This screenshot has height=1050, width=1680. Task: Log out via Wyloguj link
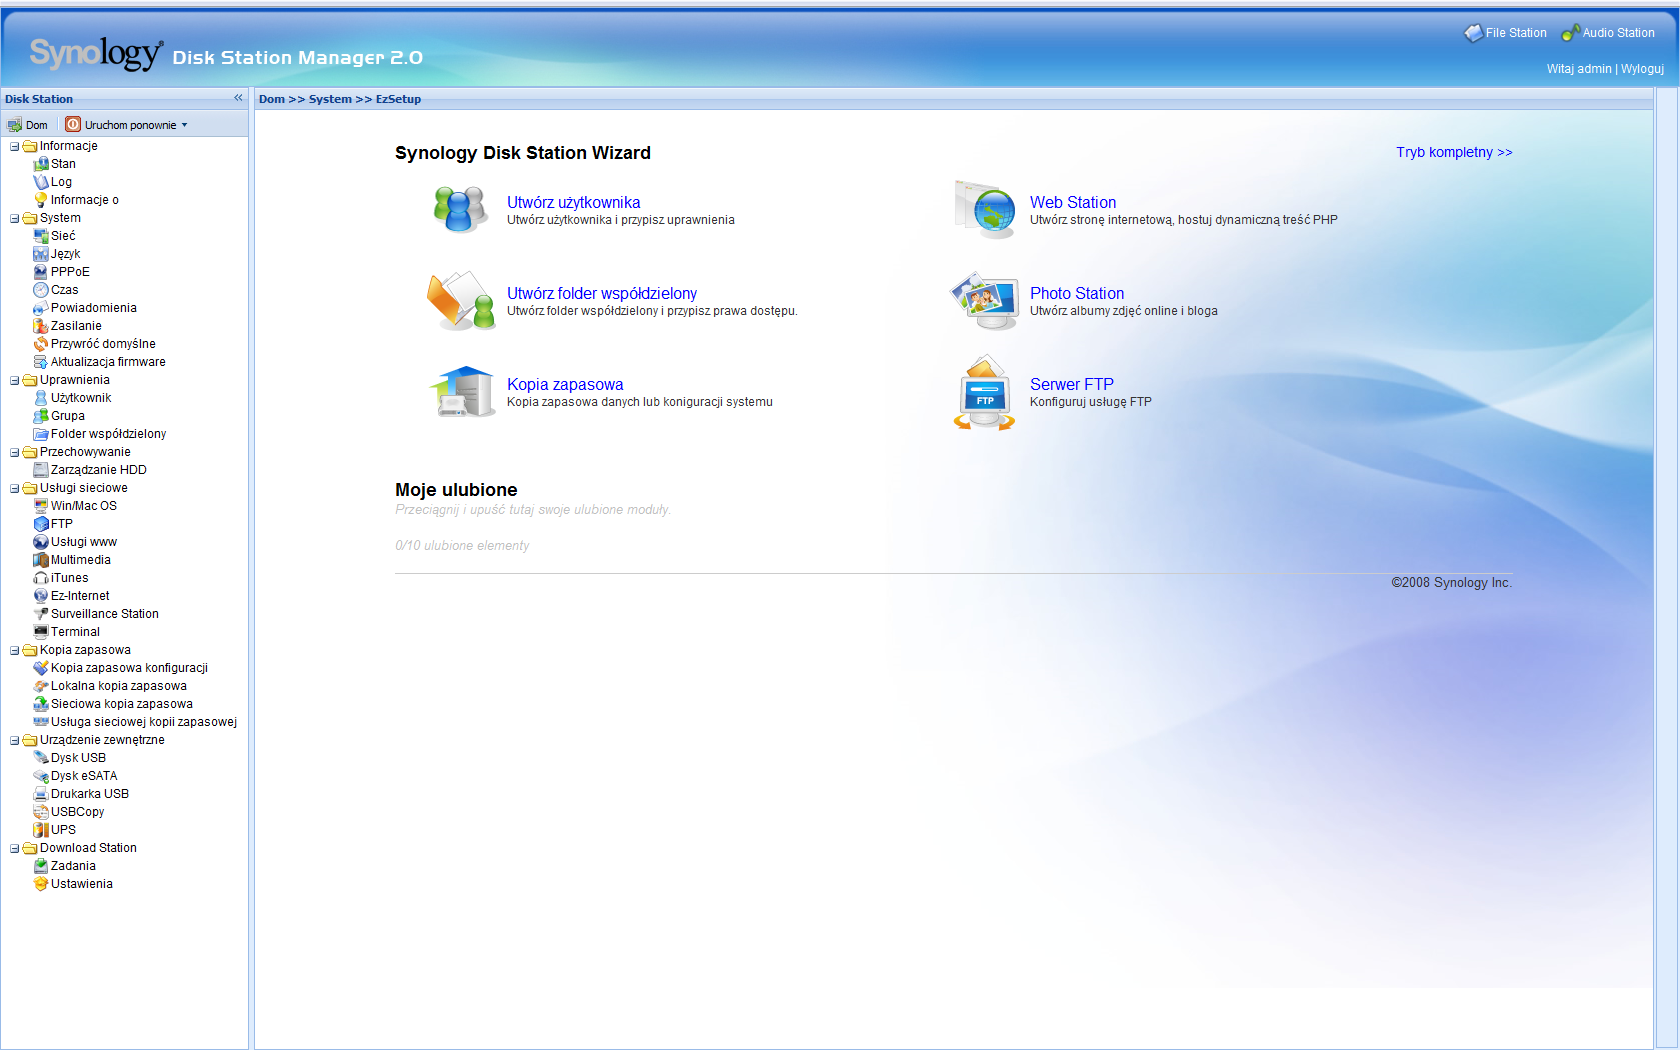1642,69
